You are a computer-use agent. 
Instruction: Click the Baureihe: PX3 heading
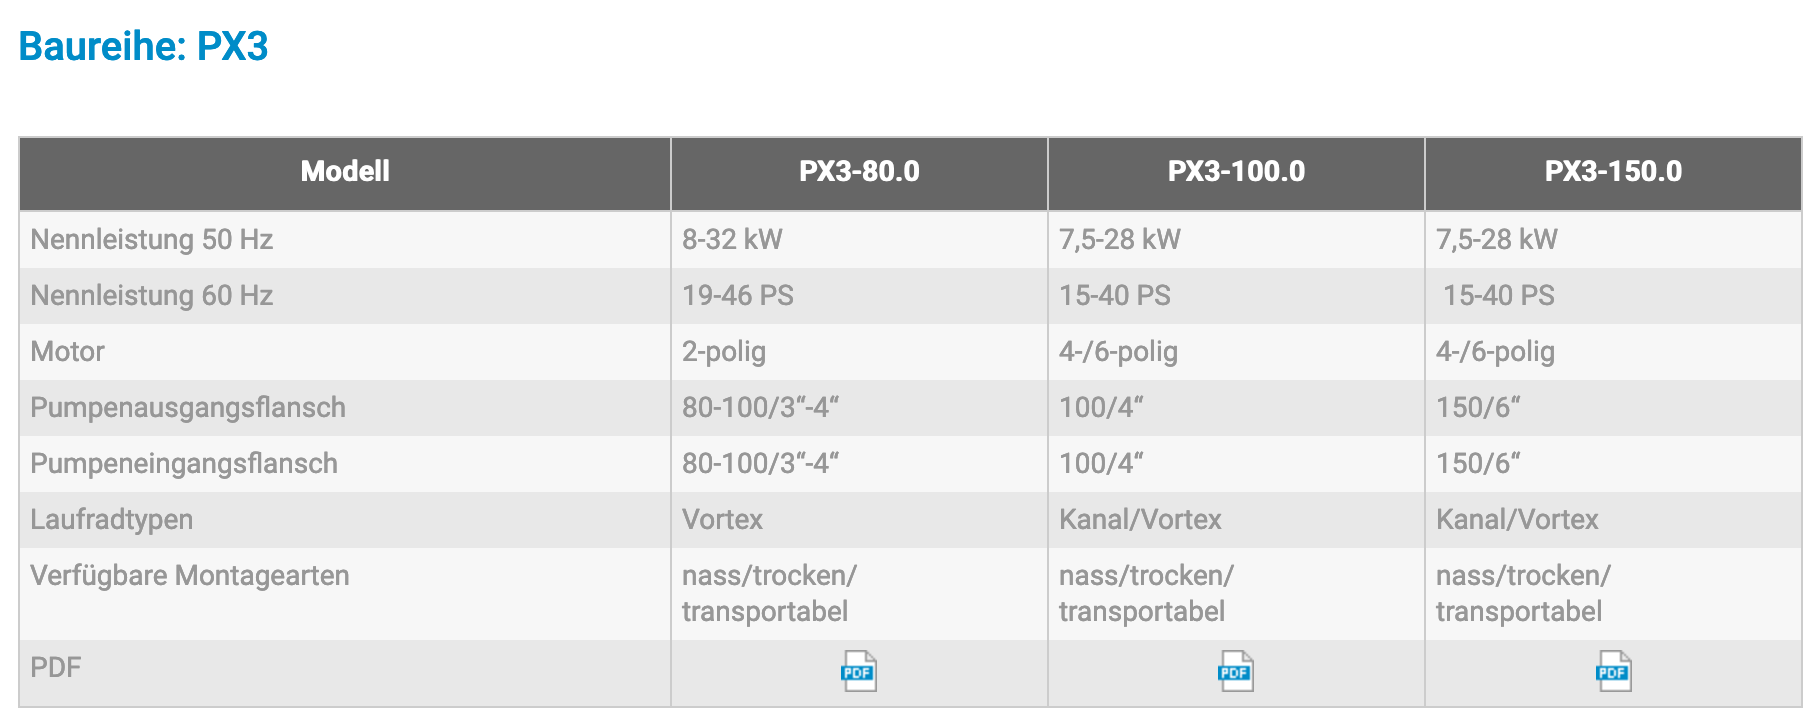[x=144, y=46]
